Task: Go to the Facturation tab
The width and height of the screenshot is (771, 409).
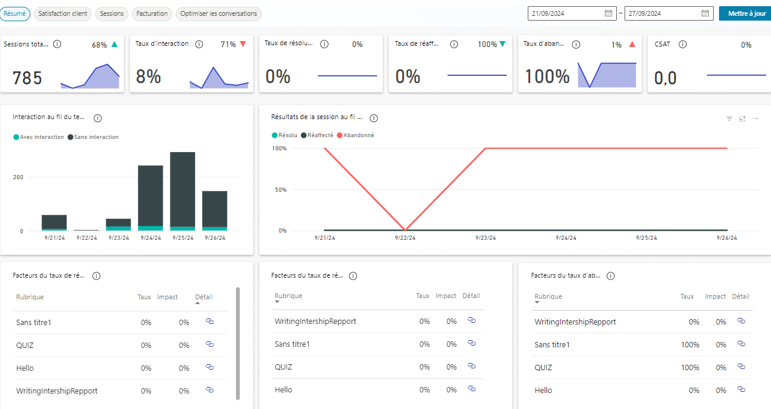Action: (152, 14)
